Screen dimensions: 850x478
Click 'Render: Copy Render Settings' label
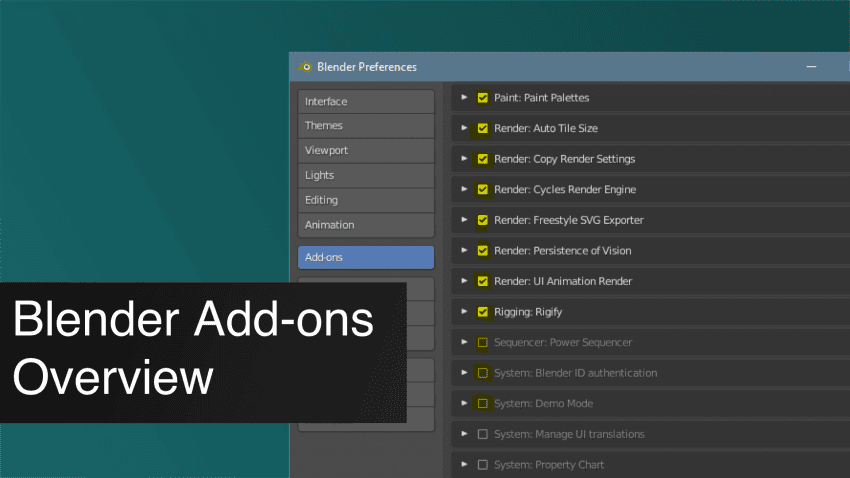pos(564,159)
